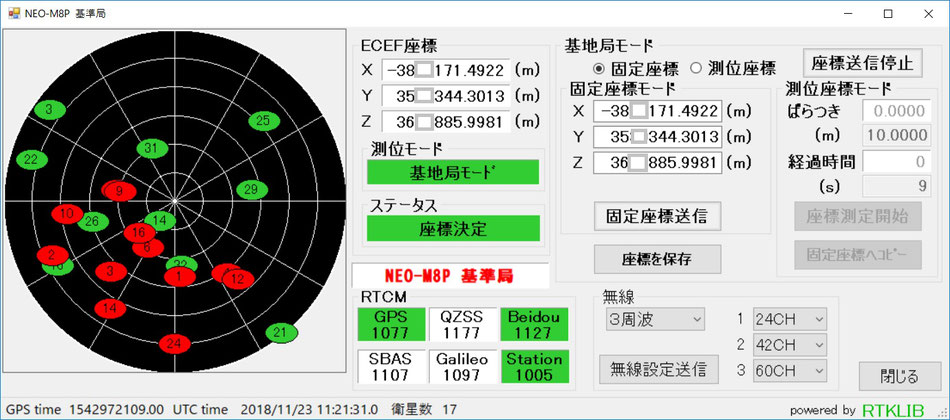Click red satellite 12 marker
950x420 pixels.
(238, 279)
